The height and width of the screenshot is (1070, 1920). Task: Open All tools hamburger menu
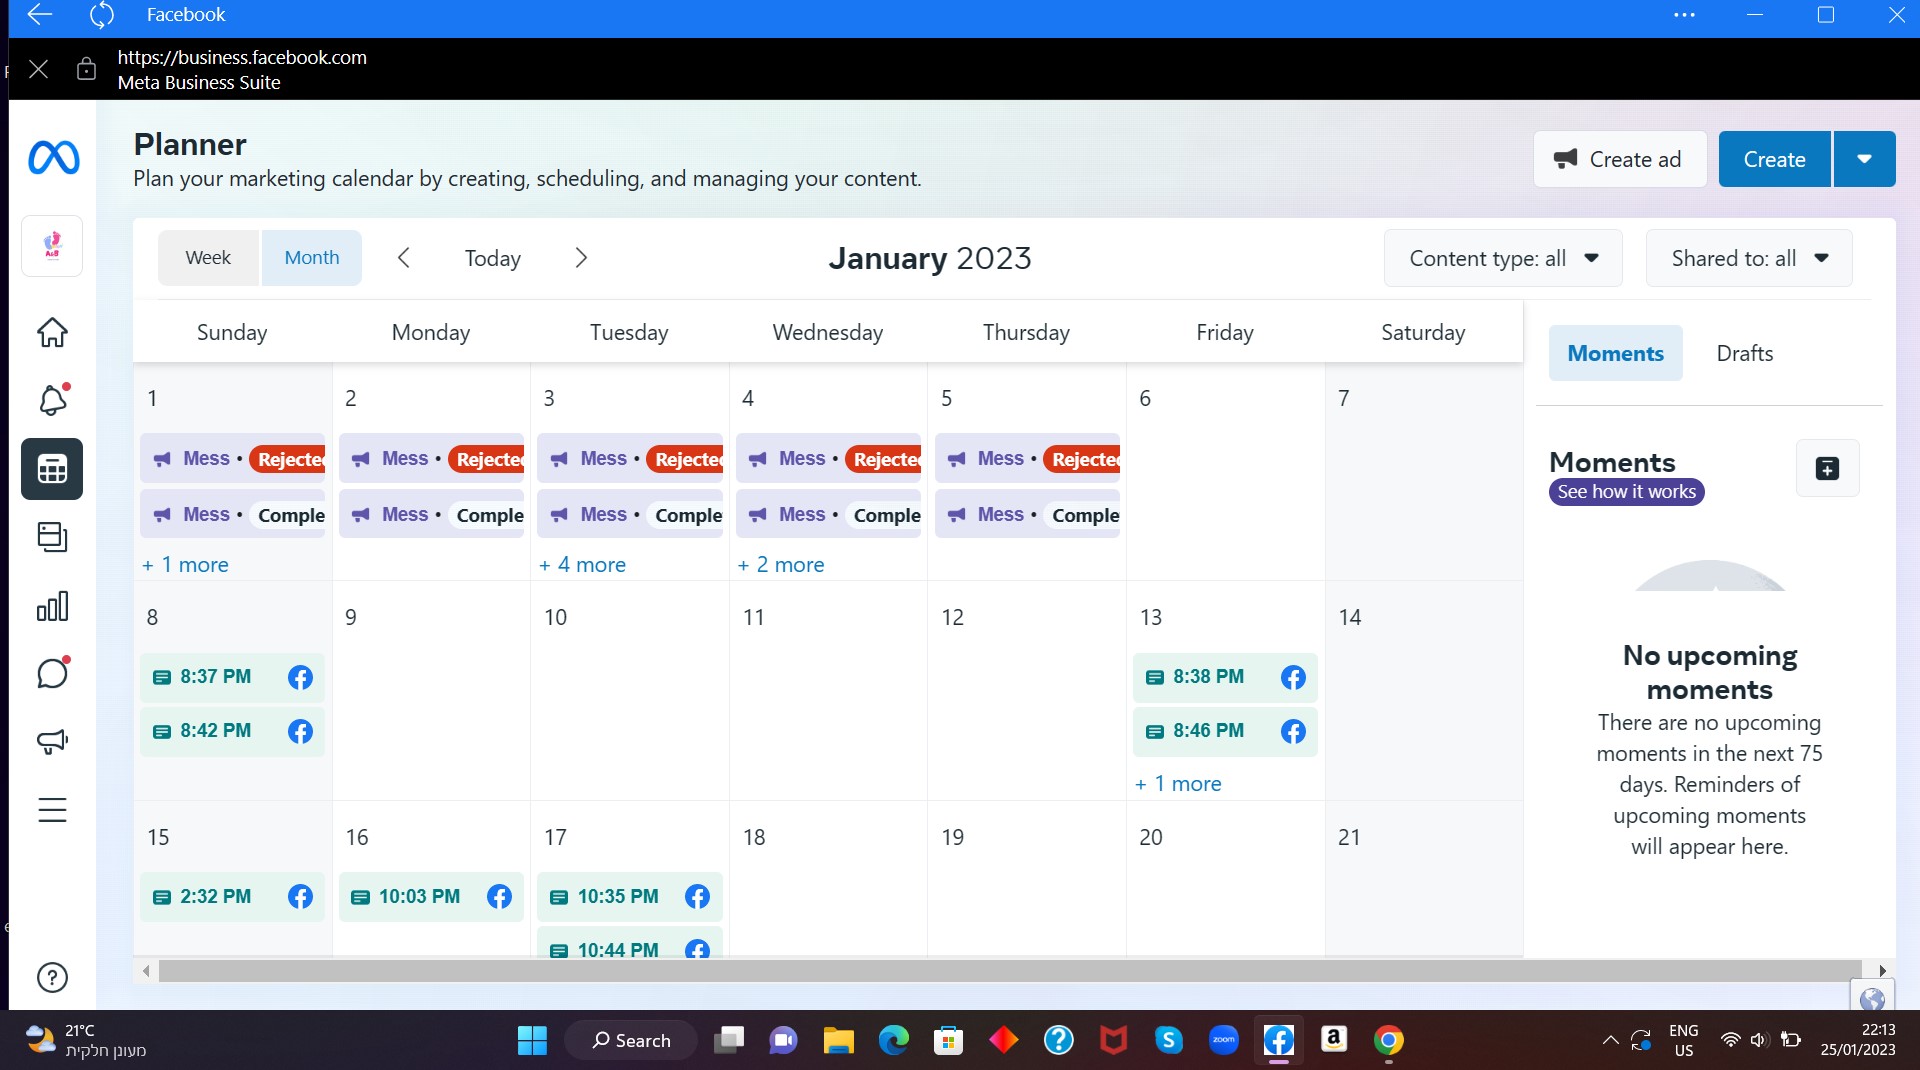coord(52,809)
